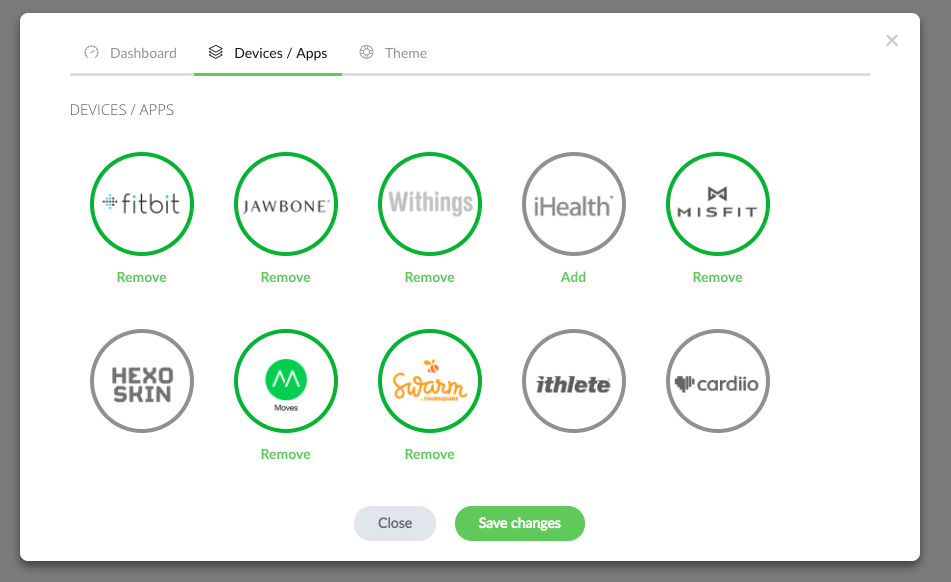Choose the ithlete app circle

[x=574, y=381]
